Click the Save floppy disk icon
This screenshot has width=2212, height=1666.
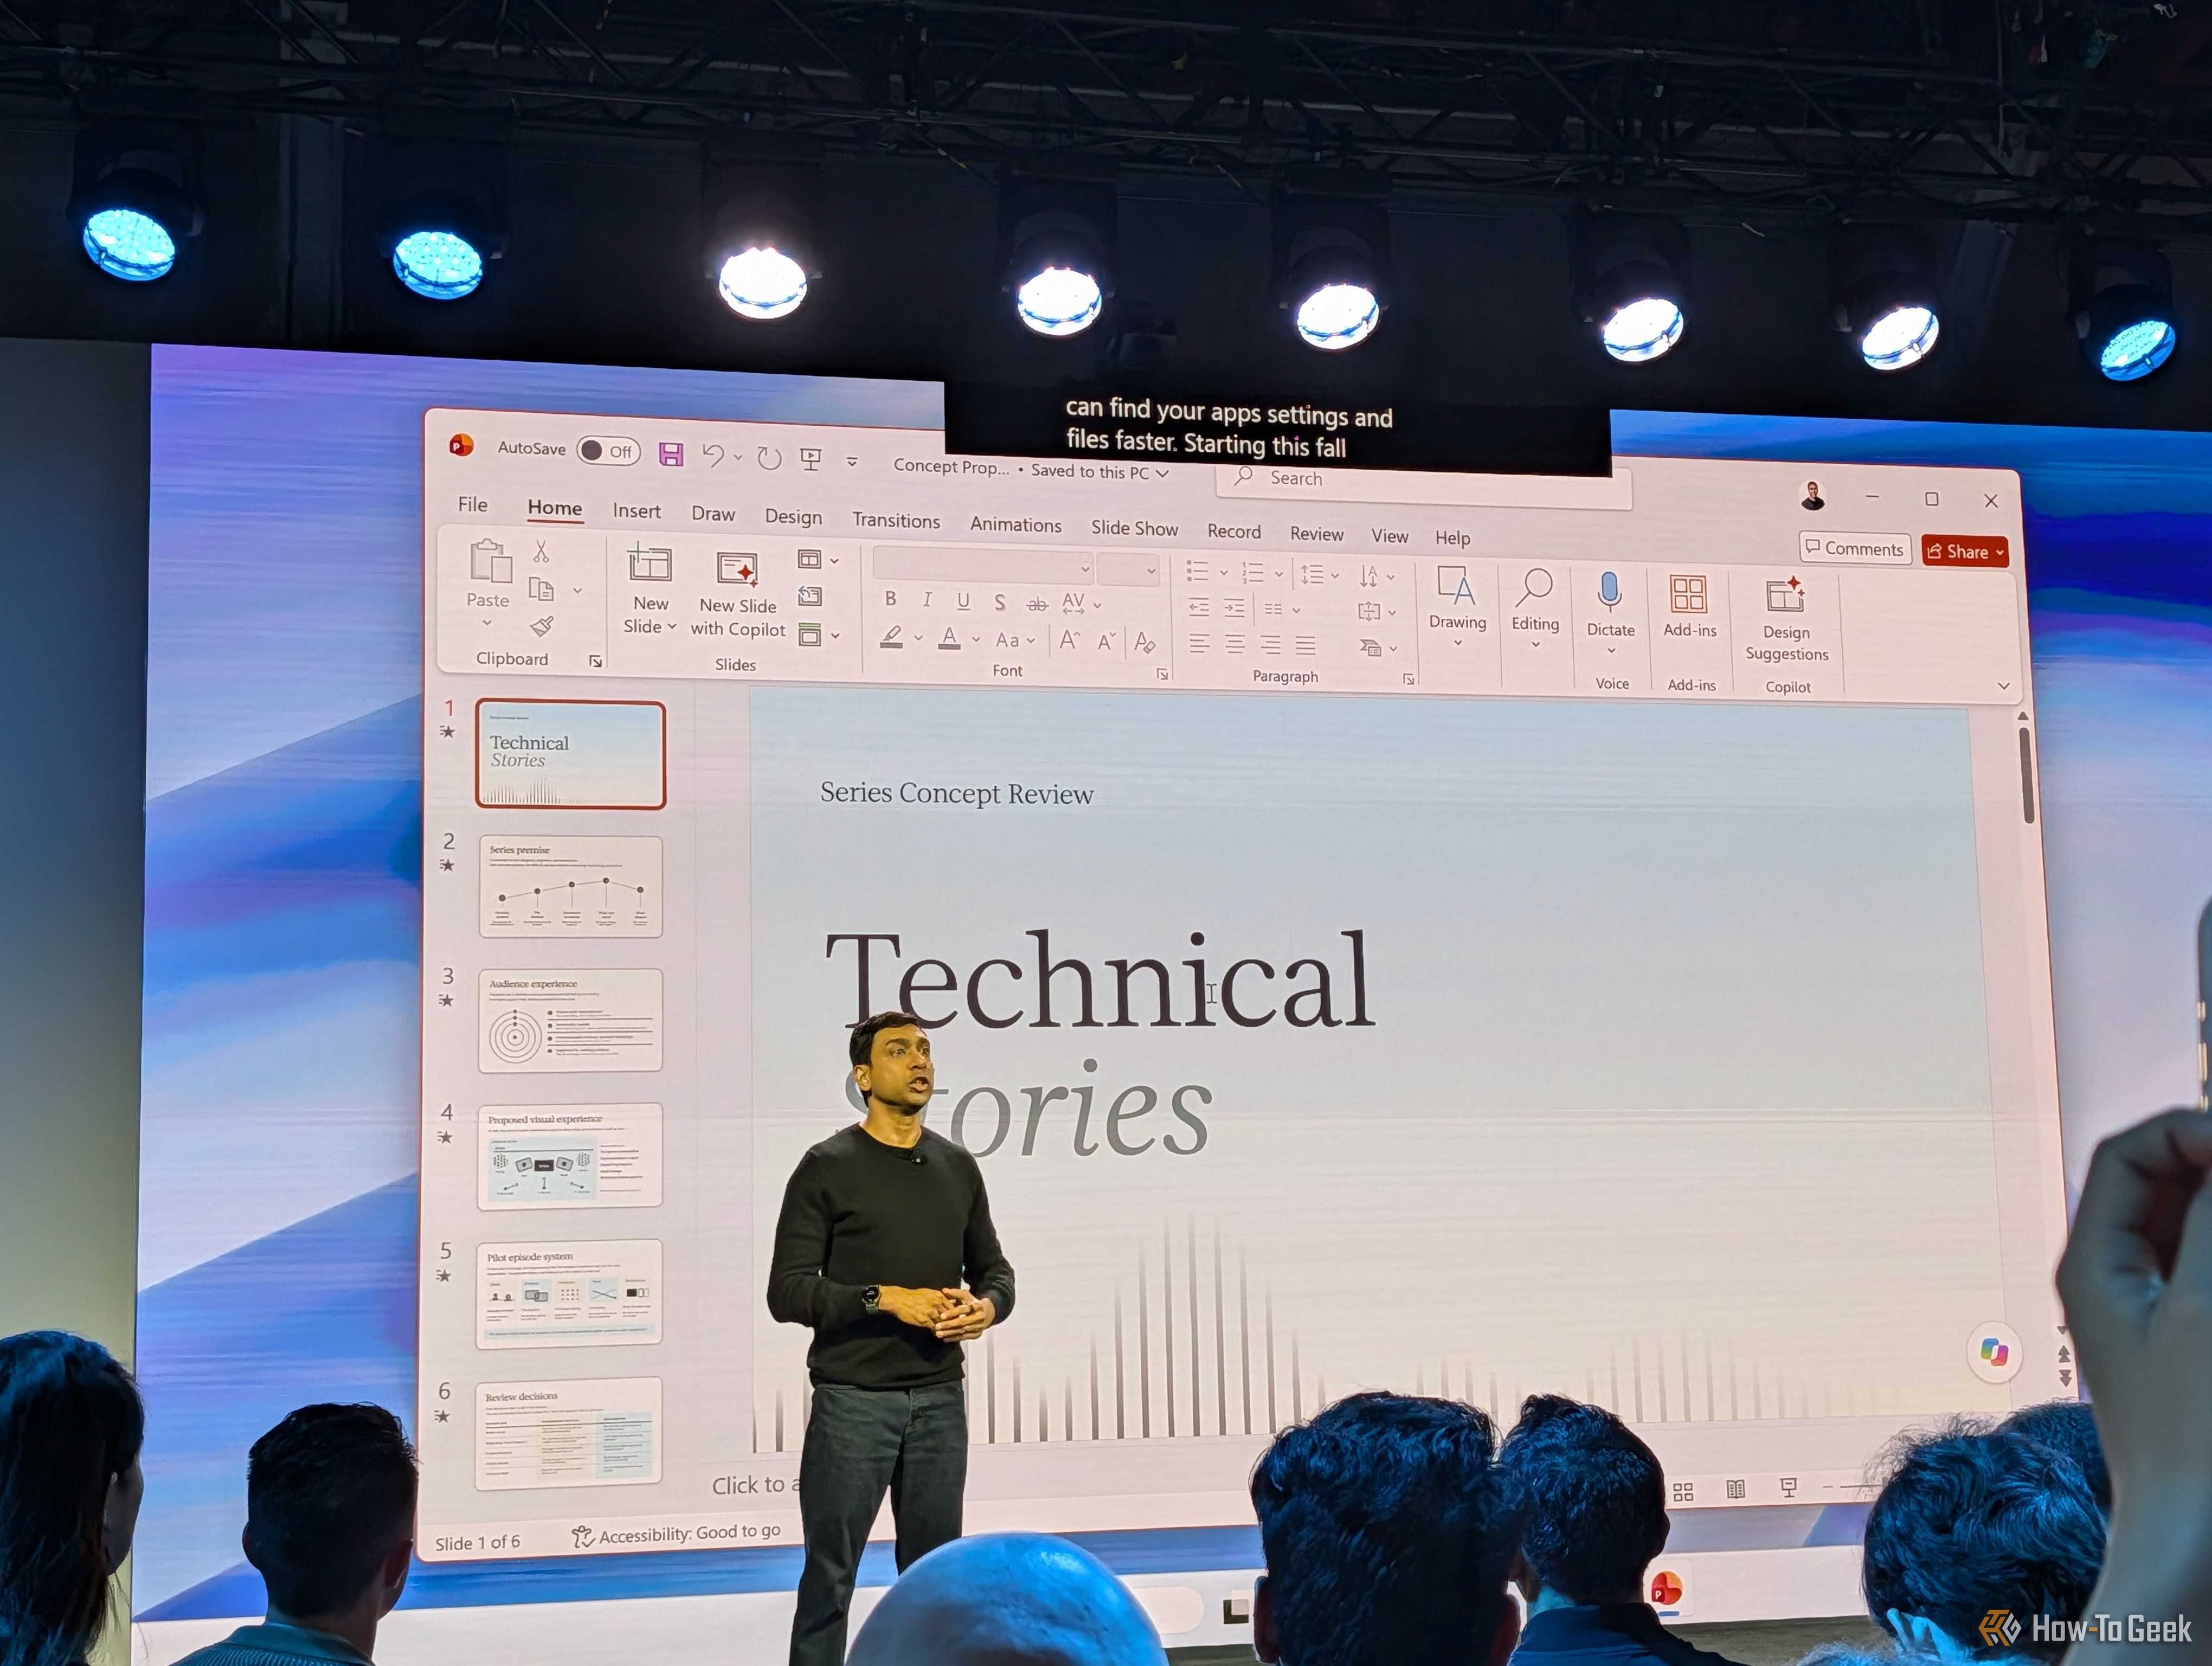point(671,455)
